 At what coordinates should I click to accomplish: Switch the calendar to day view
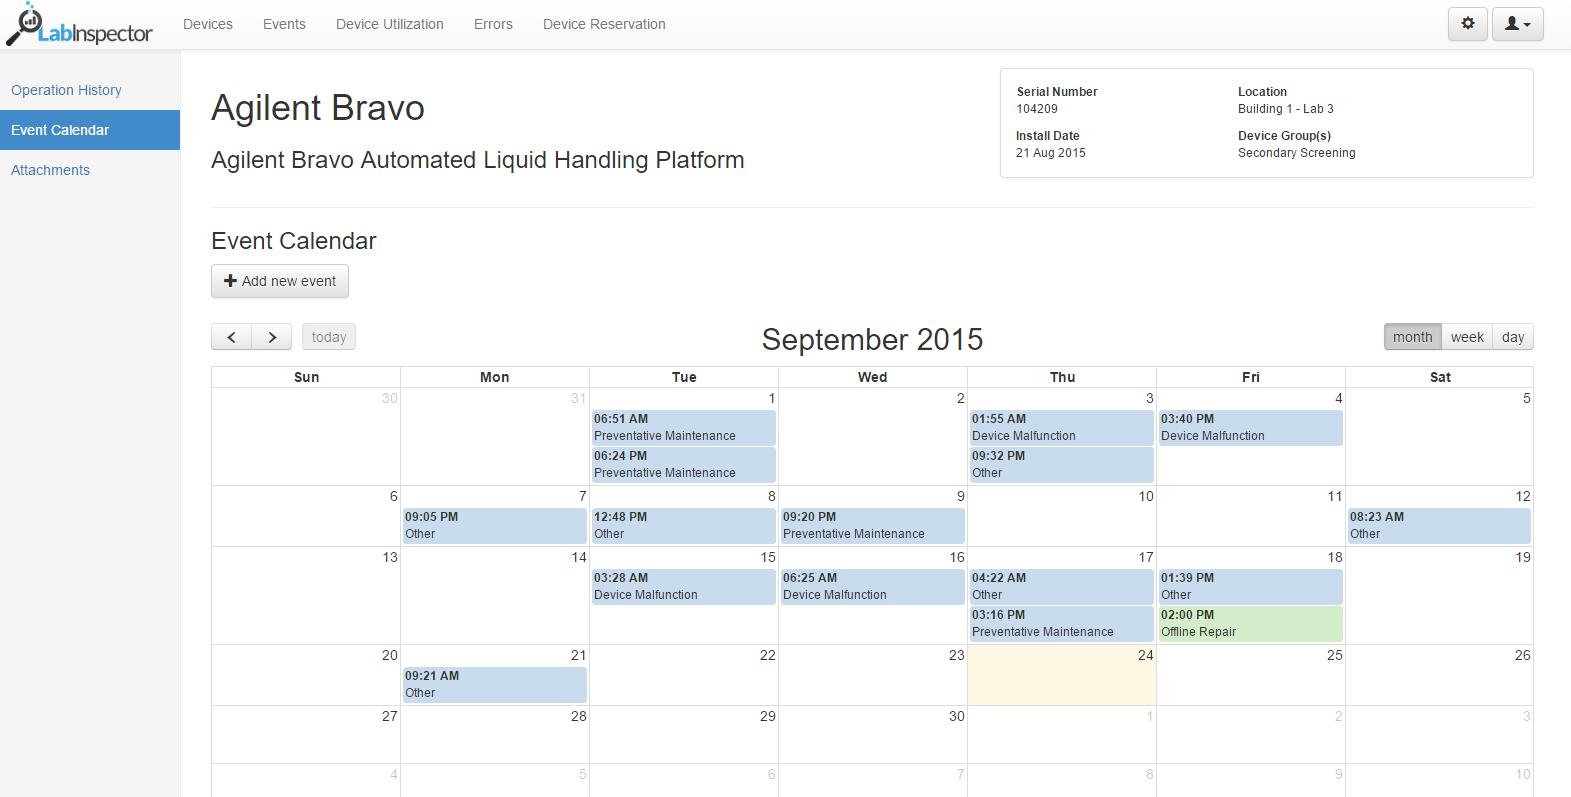(1512, 337)
